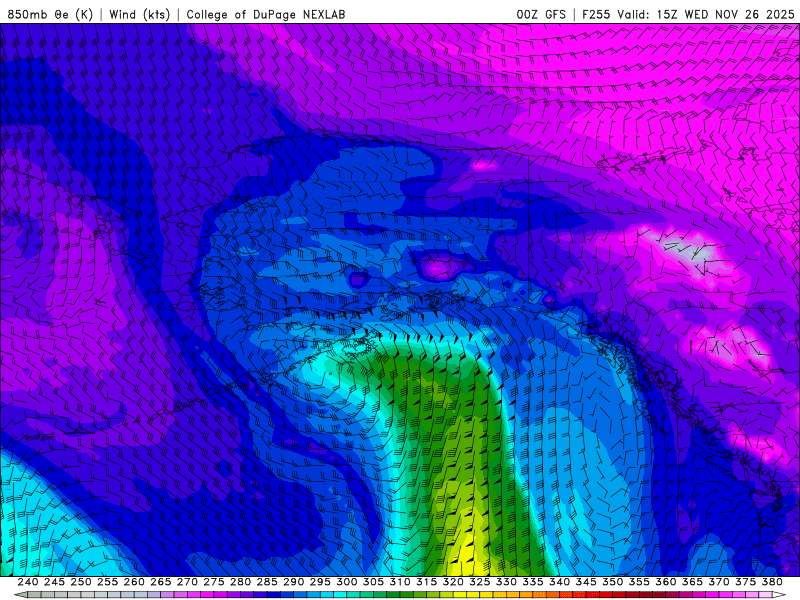Click the 250 value on color scale

coord(81,582)
